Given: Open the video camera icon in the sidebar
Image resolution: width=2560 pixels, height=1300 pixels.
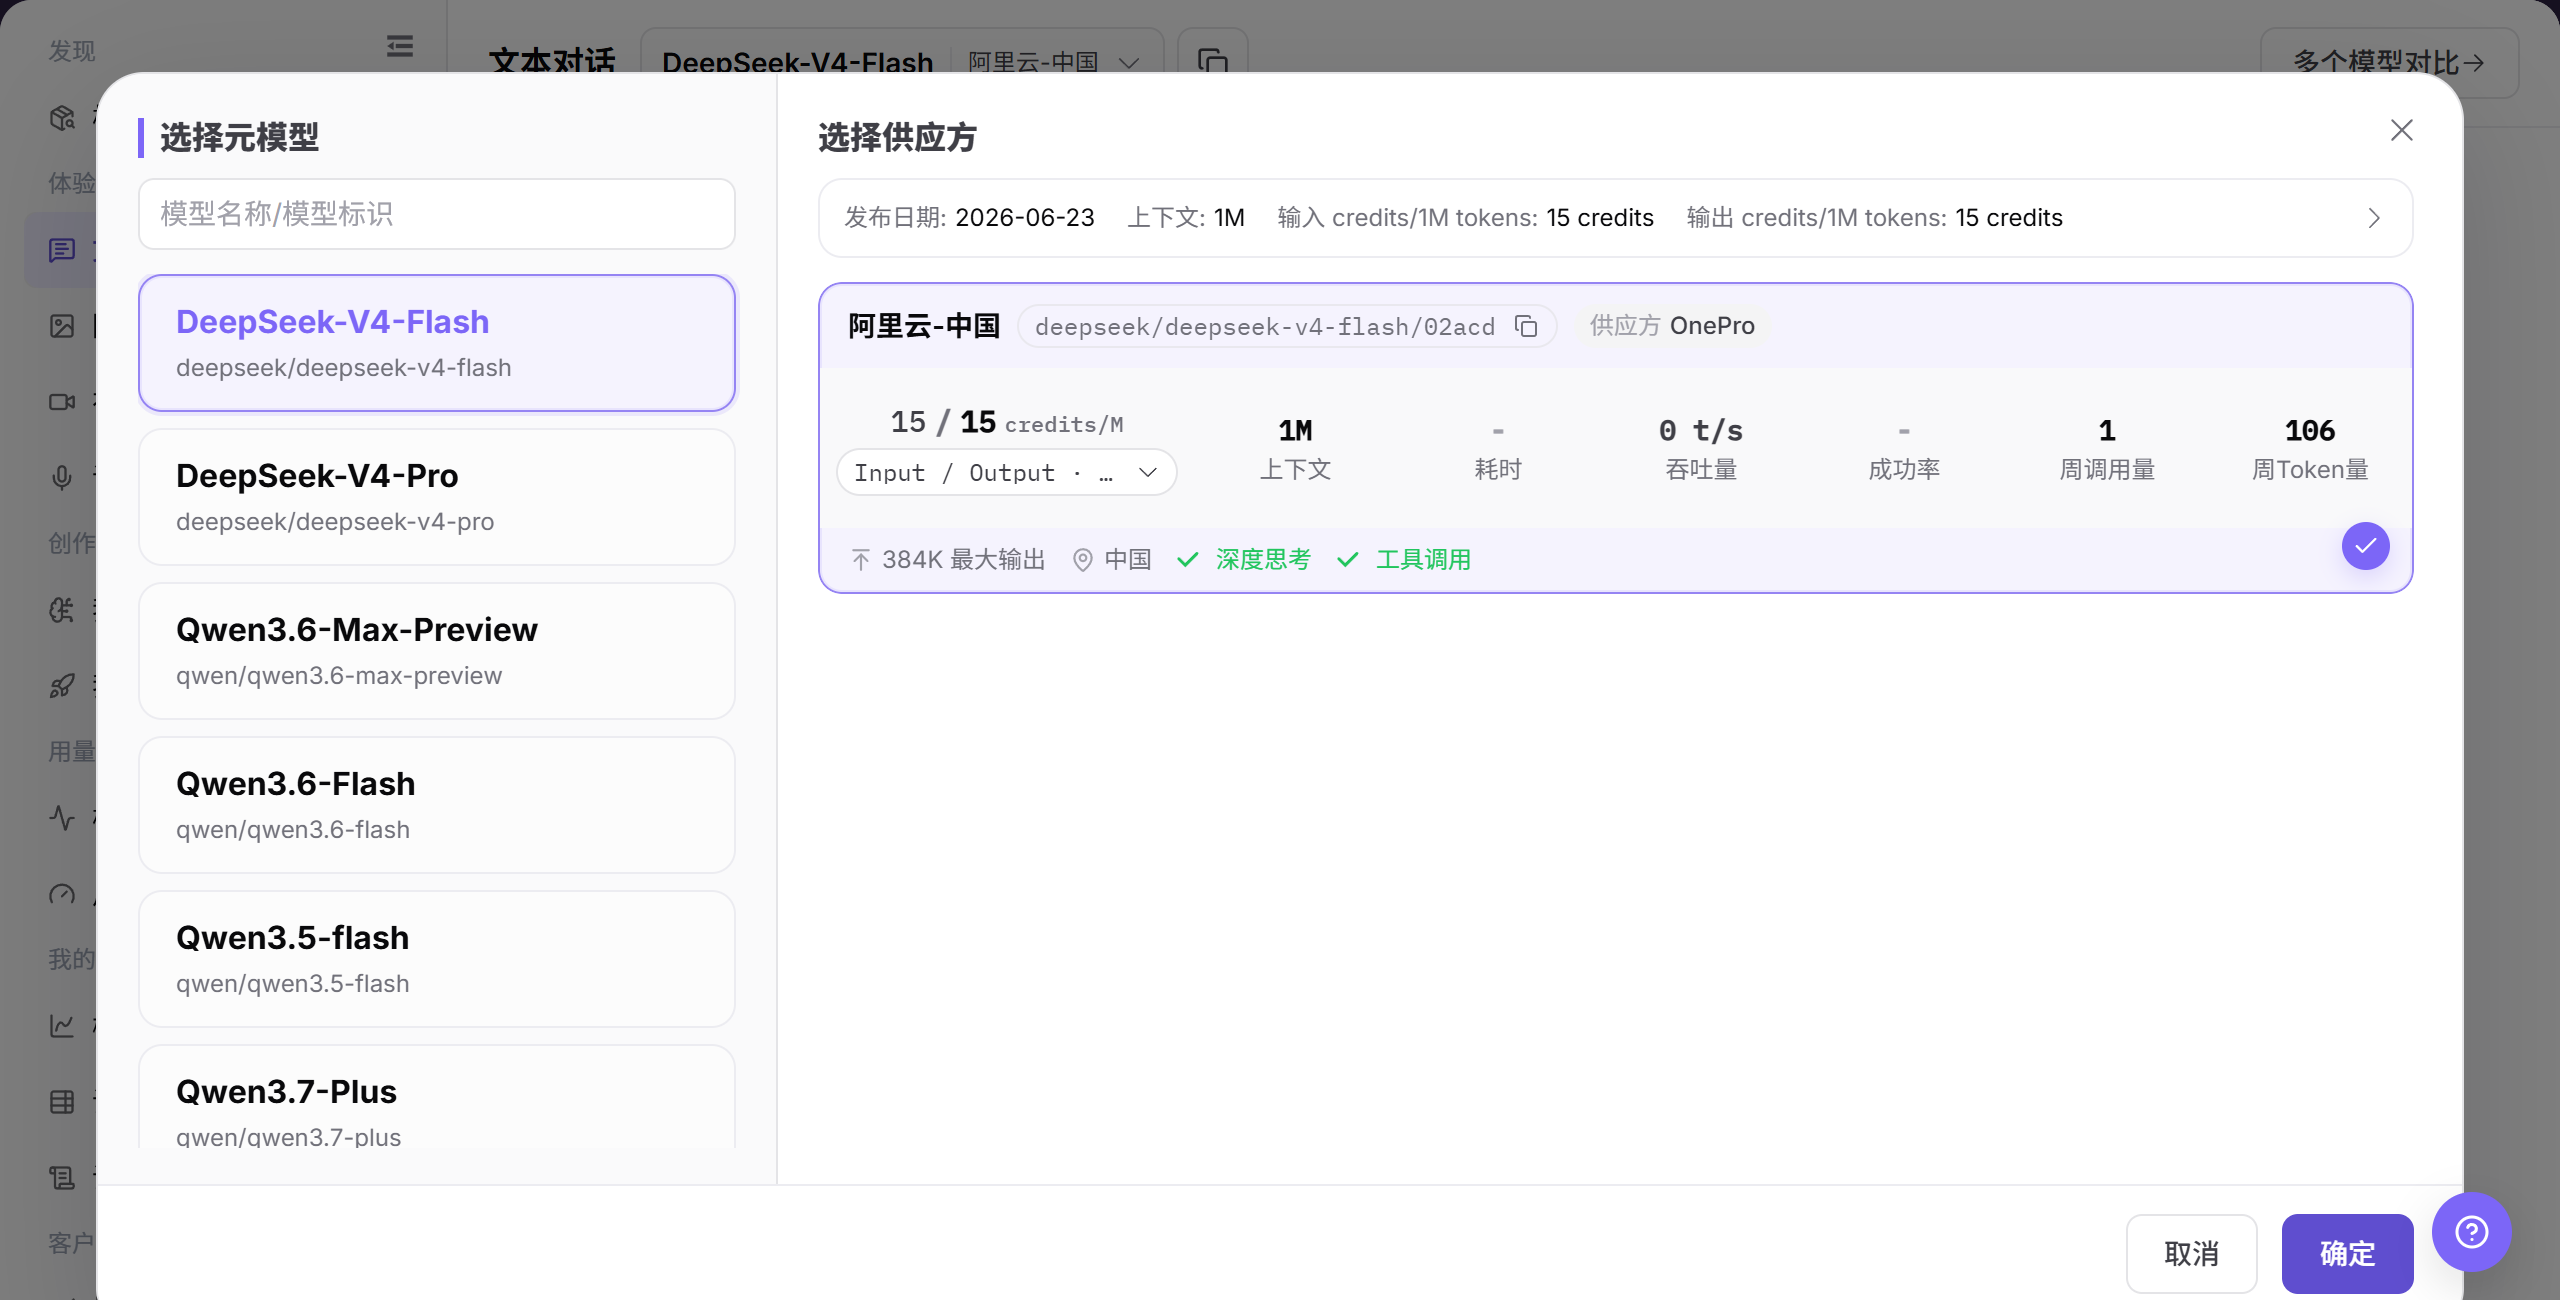Looking at the screenshot, I should tap(62, 402).
